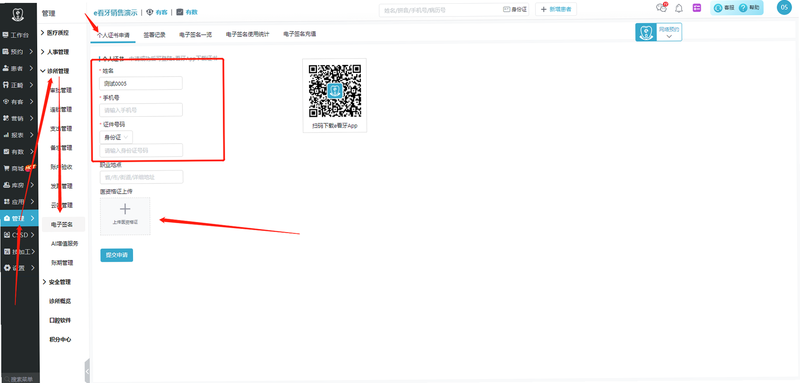
Task: Open the 身份证 certificate type dropdown
Action: tap(116, 137)
